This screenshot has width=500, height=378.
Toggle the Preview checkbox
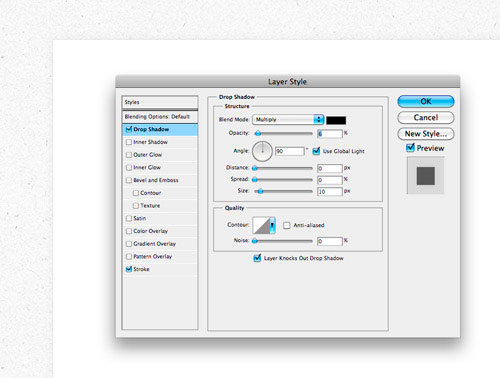point(410,148)
